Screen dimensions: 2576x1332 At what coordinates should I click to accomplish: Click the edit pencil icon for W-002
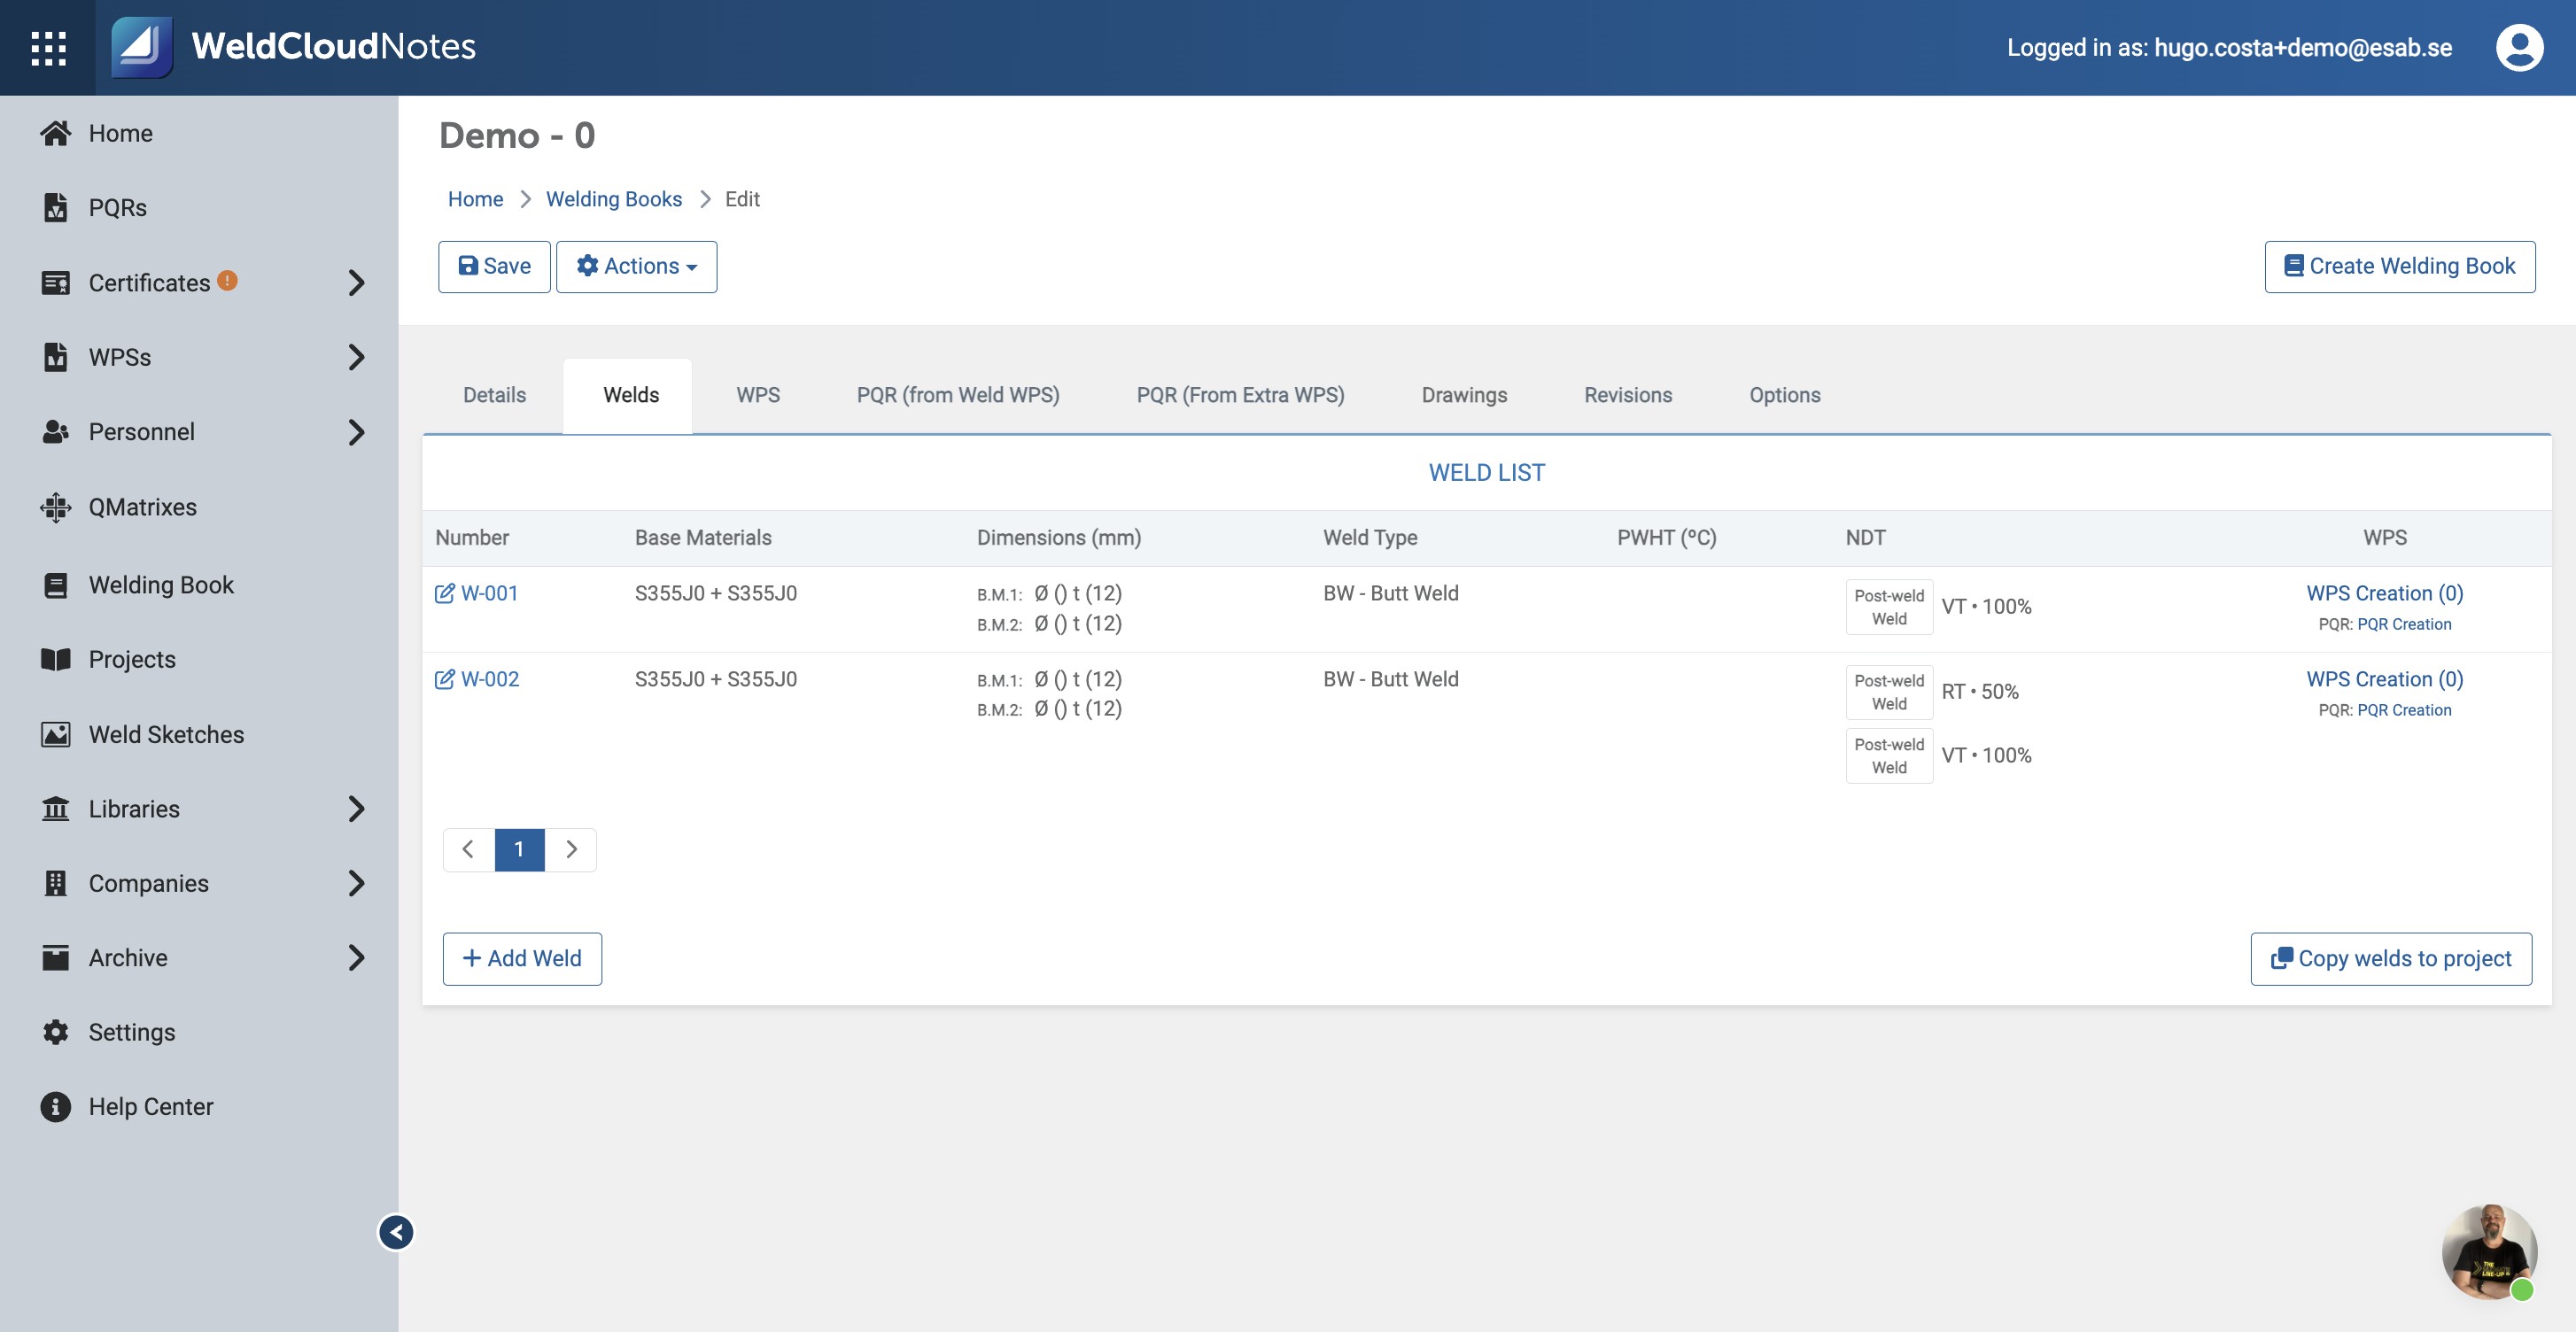(x=444, y=679)
